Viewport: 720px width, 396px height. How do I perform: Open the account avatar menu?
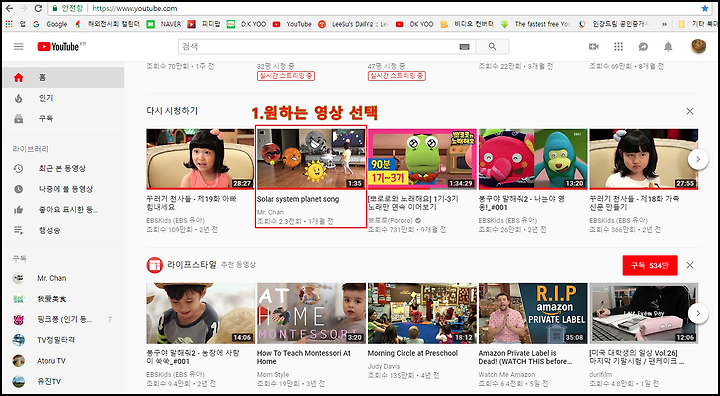[698, 46]
